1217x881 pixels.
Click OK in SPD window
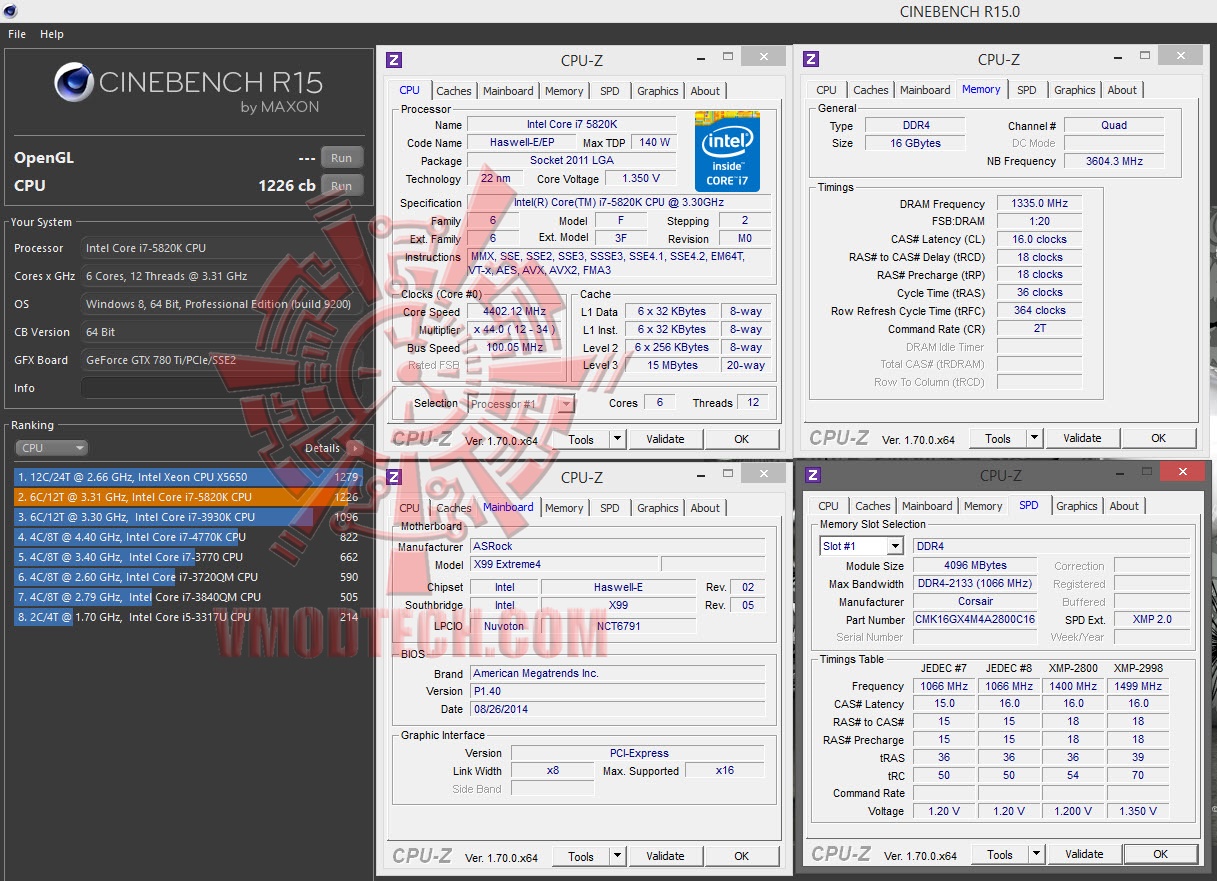1160,854
